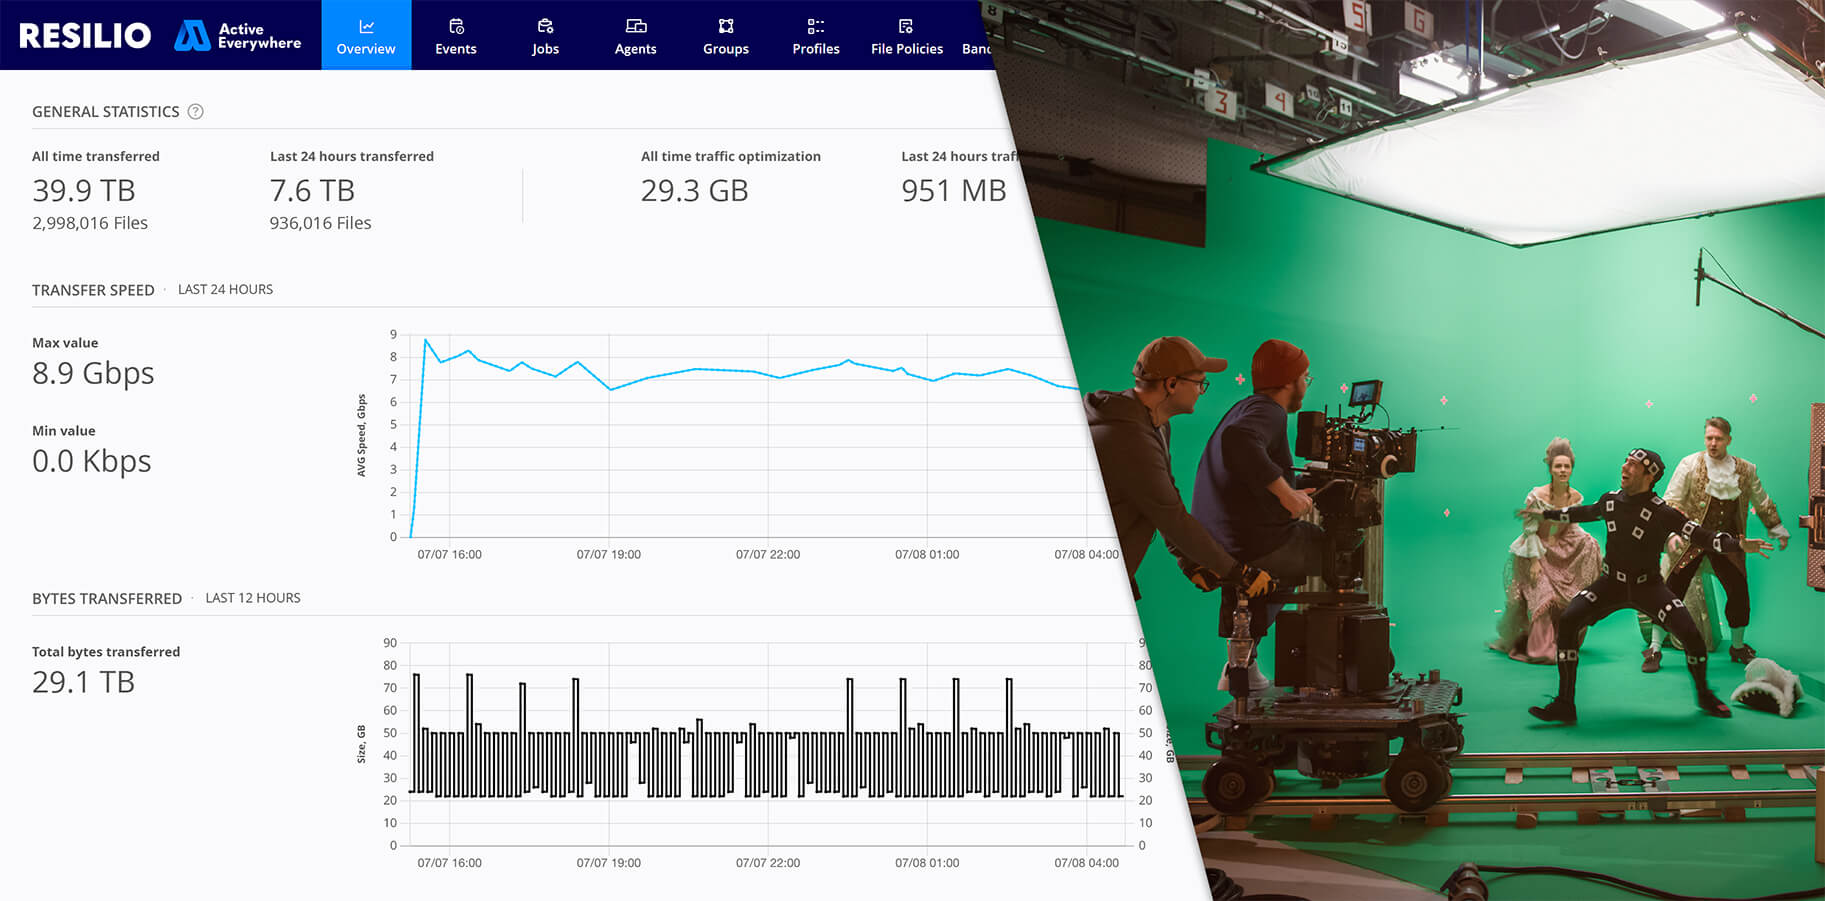Click the Profiles icon in navigation
The height and width of the screenshot is (901, 1825).
click(x=816, y=26)
